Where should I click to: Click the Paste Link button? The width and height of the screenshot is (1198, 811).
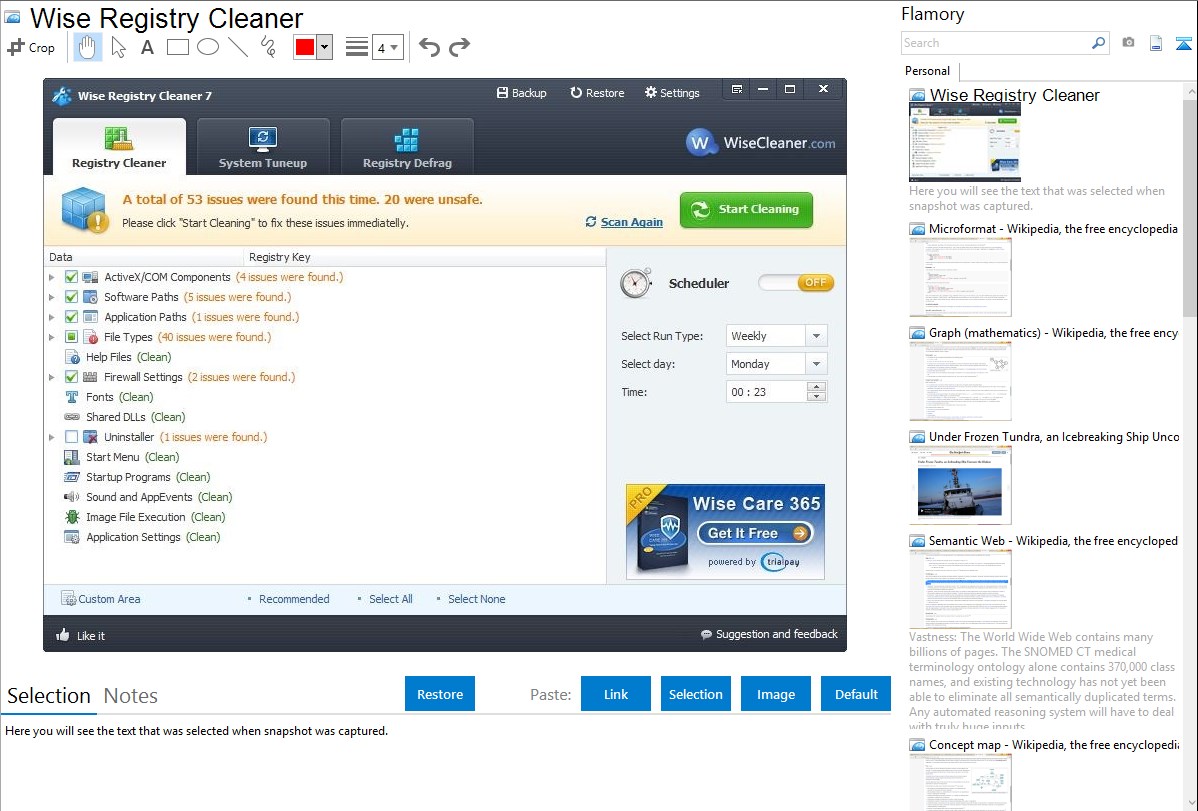coord(616,693)
